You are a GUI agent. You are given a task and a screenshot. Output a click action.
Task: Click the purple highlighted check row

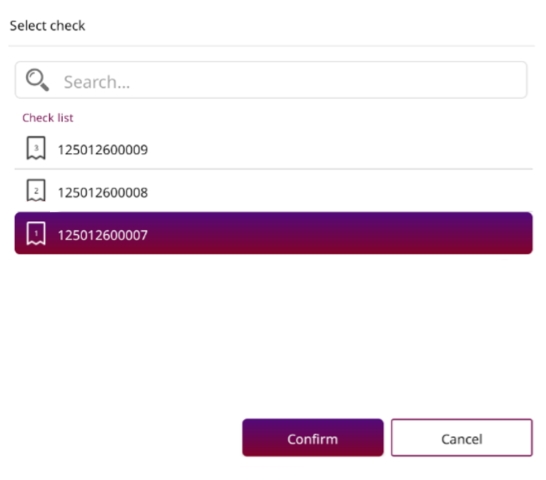(x=273, y=233)
